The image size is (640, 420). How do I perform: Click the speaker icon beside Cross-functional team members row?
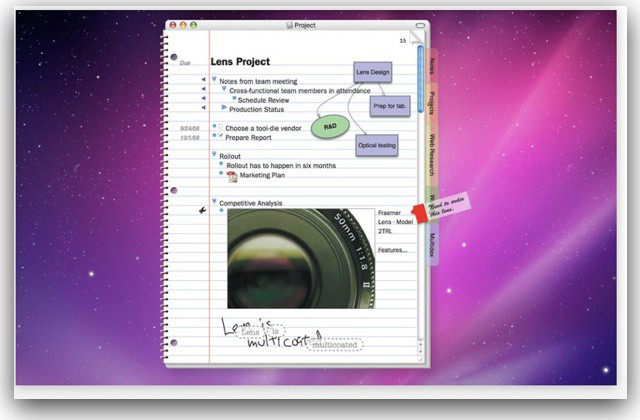tap(203, 89)
